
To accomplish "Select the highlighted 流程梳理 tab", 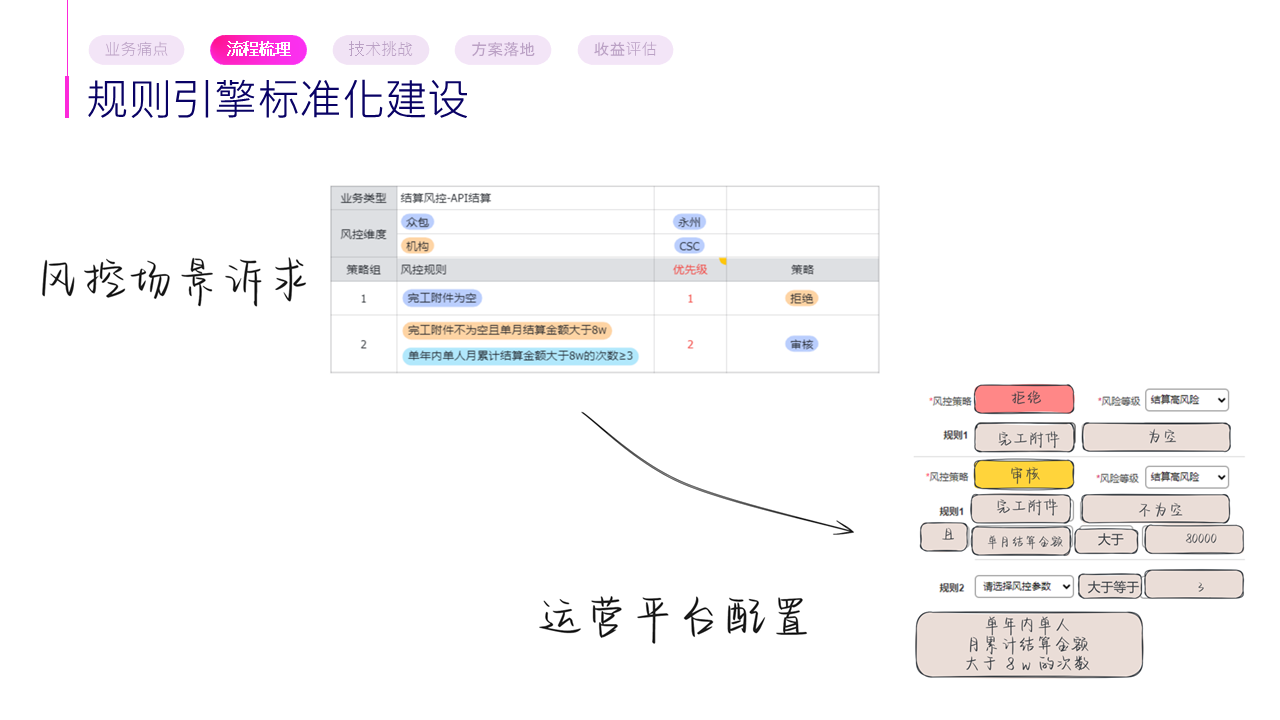I will [x=258, y=50].
